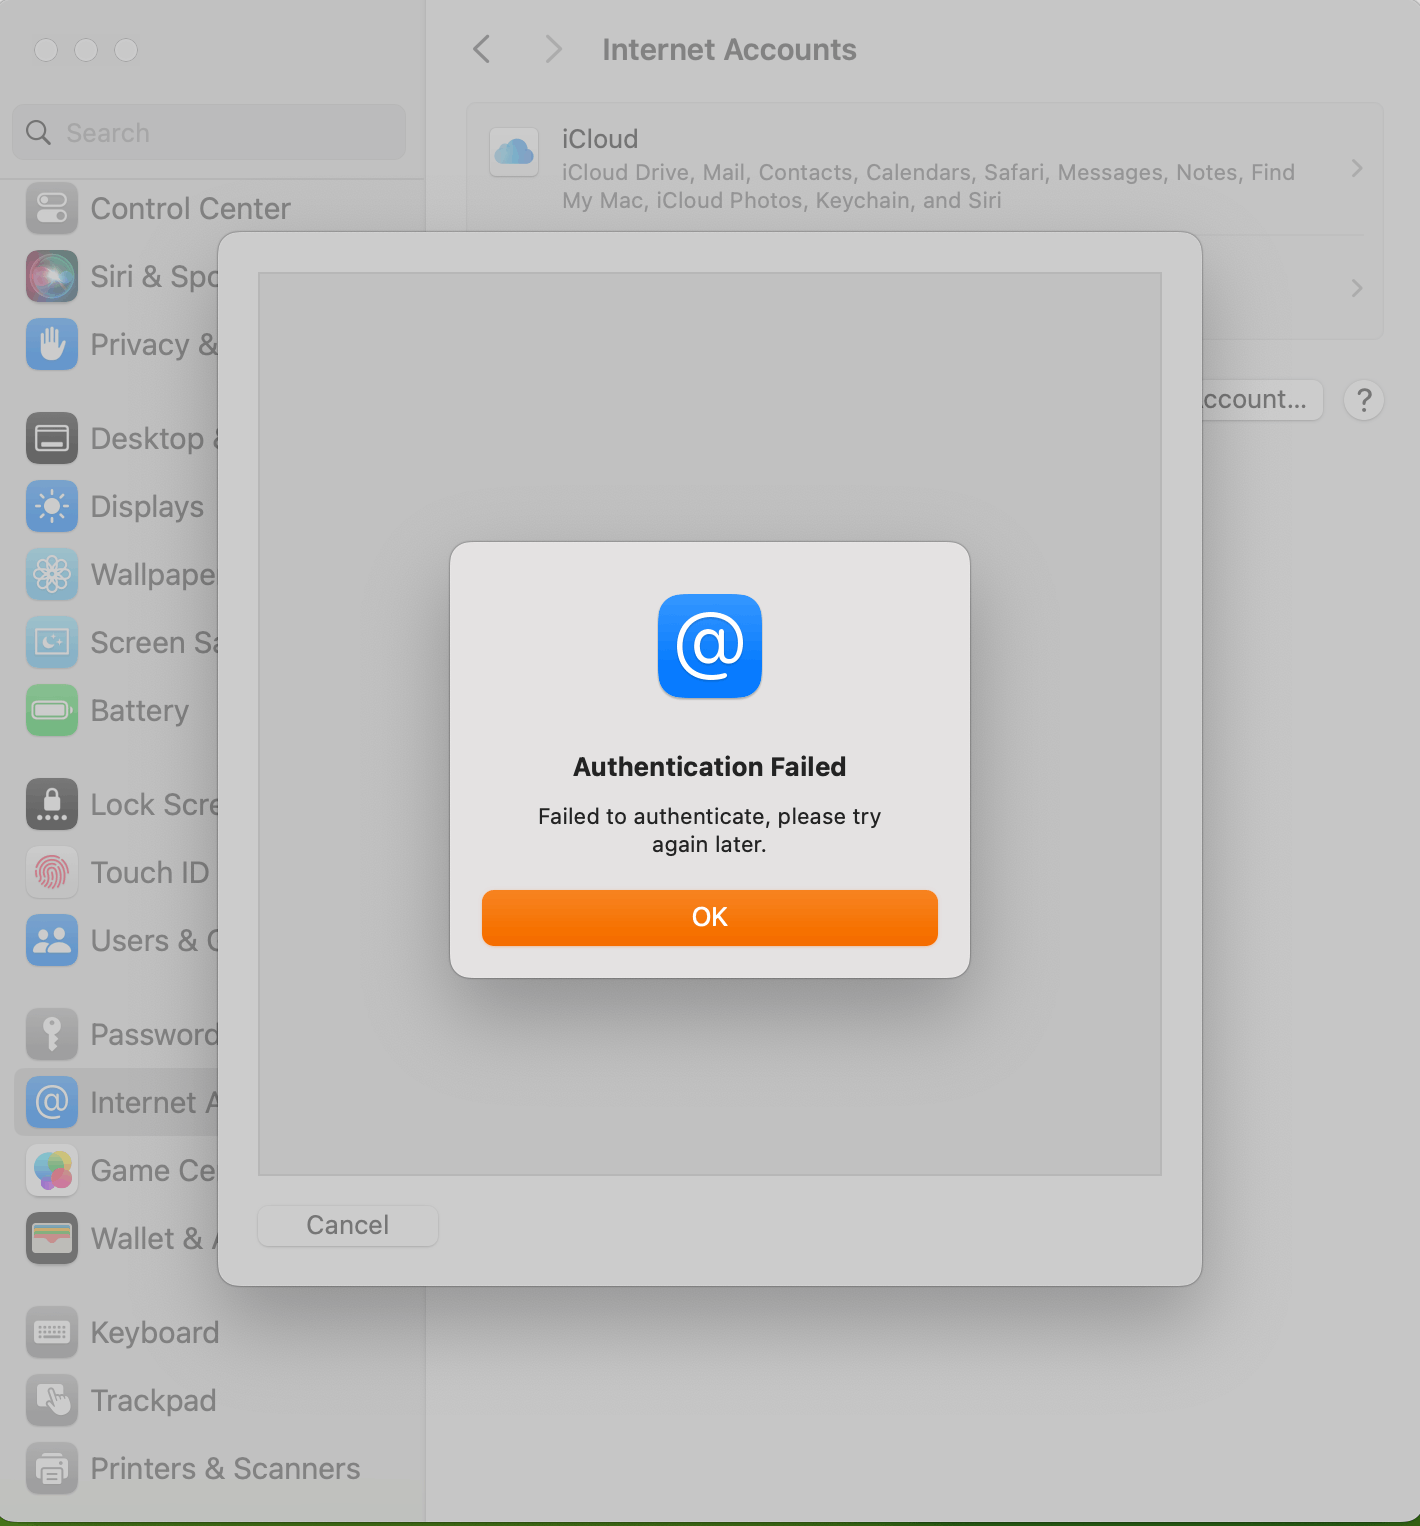Expand the second account row chevron
1420x1526 pixels.
click(1357, 288)
